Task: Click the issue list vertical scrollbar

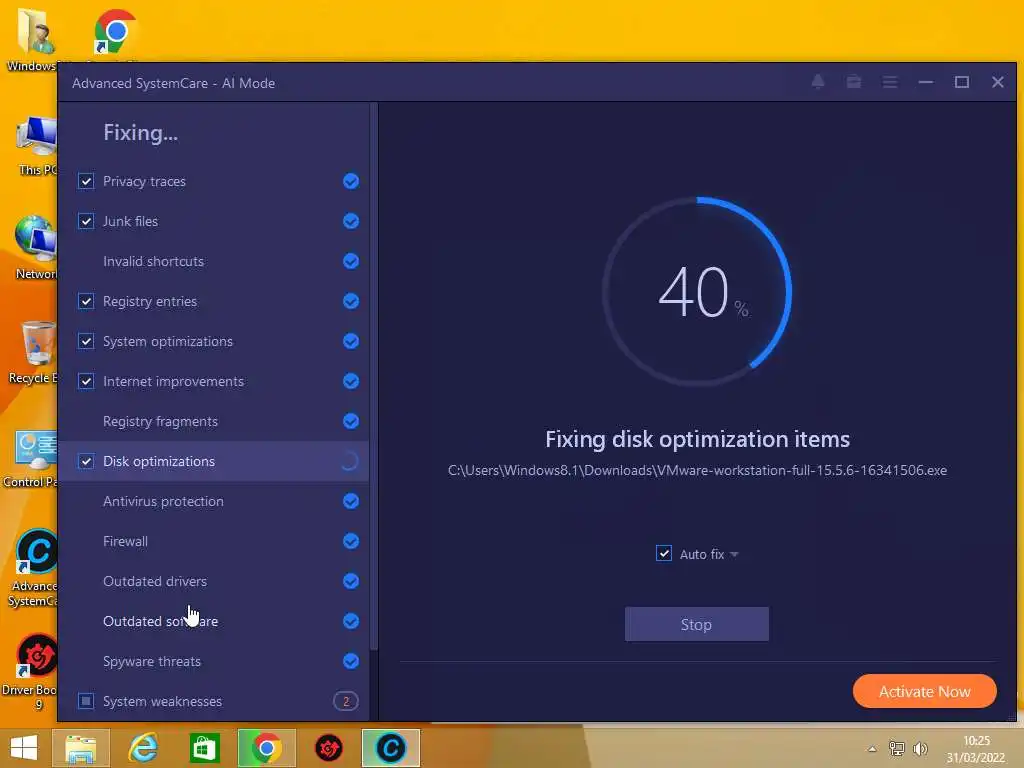Action: coord(374,376)
